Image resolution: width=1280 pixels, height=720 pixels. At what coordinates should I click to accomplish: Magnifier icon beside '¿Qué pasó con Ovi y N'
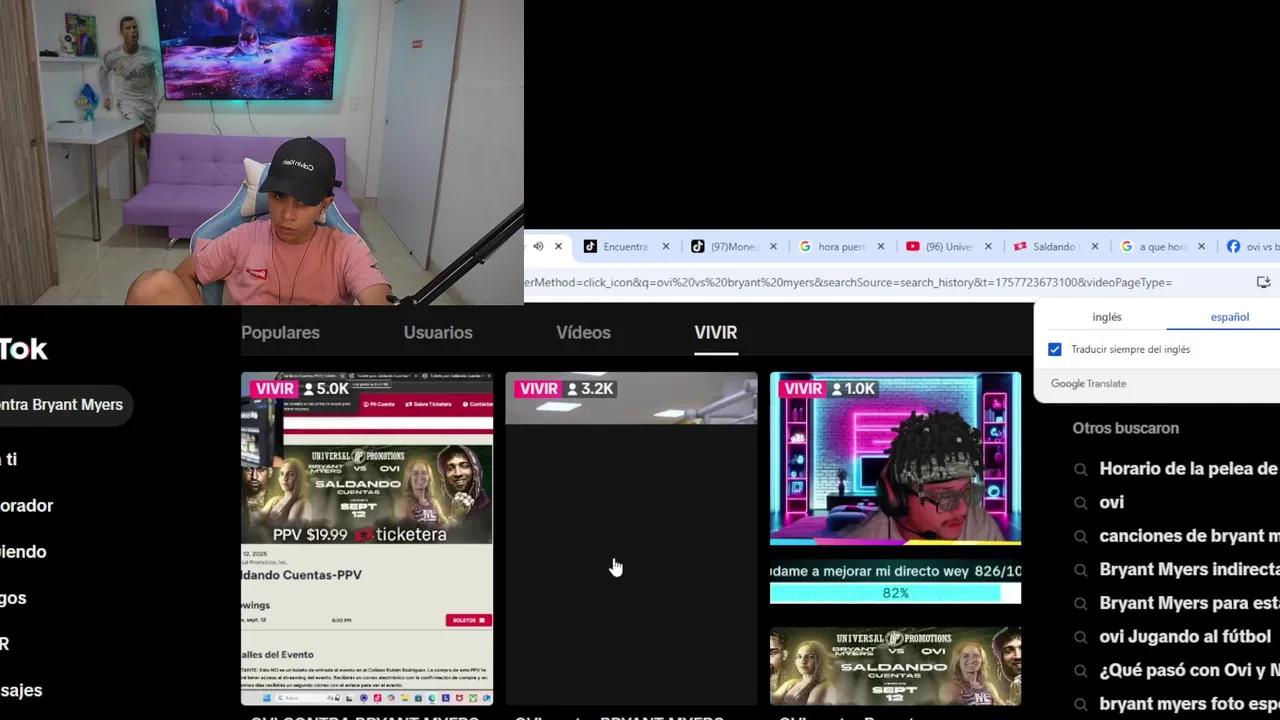(1080, 671)
